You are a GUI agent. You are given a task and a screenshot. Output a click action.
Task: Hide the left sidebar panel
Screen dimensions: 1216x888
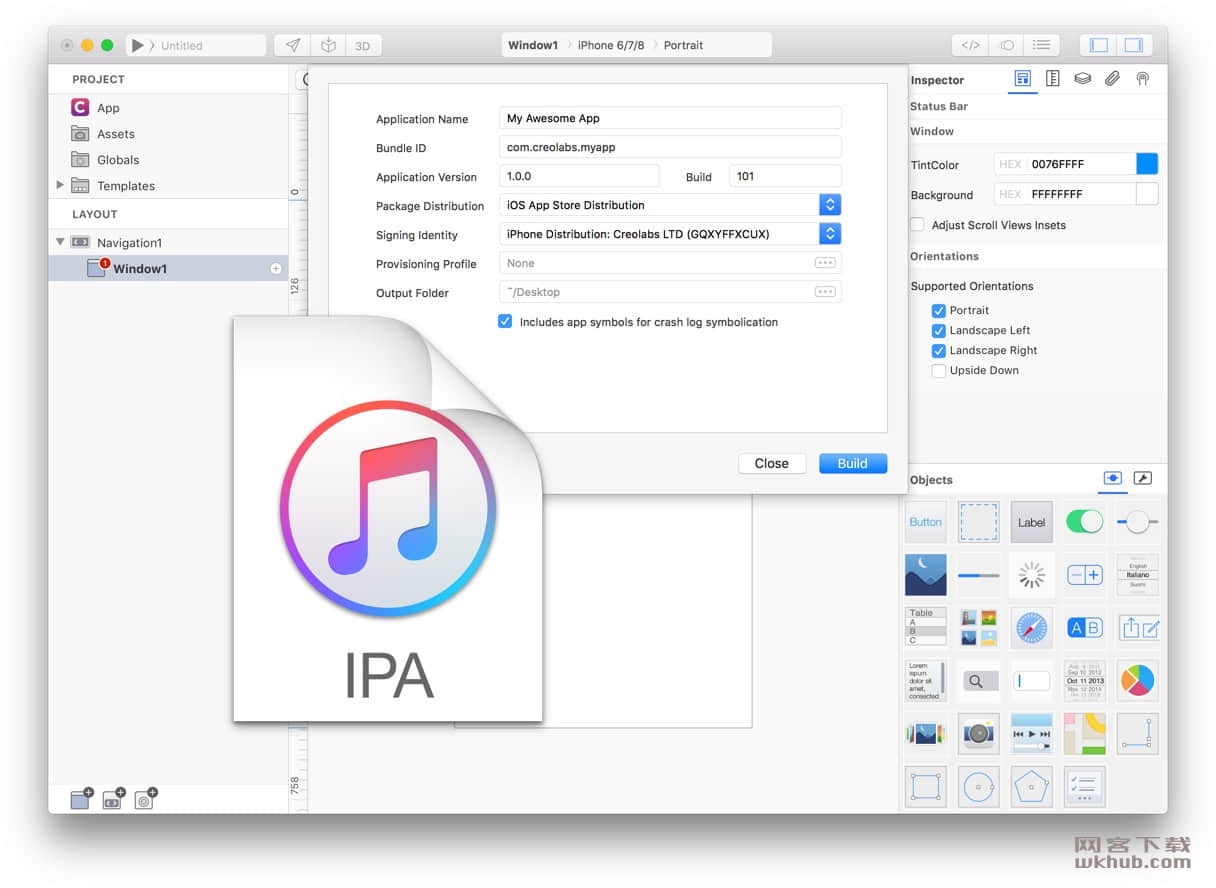(x=1099, y=45)
